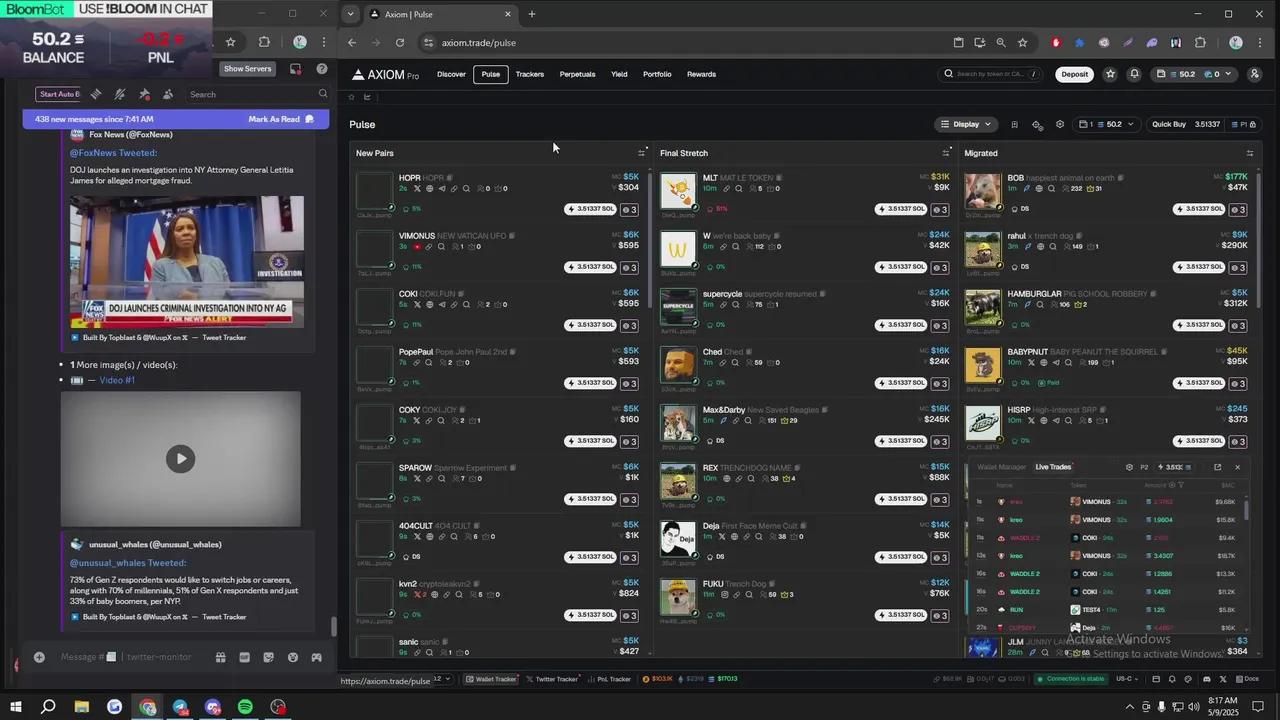Reload the axiom.trade page
Image resolution: width=1280 pixels, height=720 pixels.
pos(400,43)
